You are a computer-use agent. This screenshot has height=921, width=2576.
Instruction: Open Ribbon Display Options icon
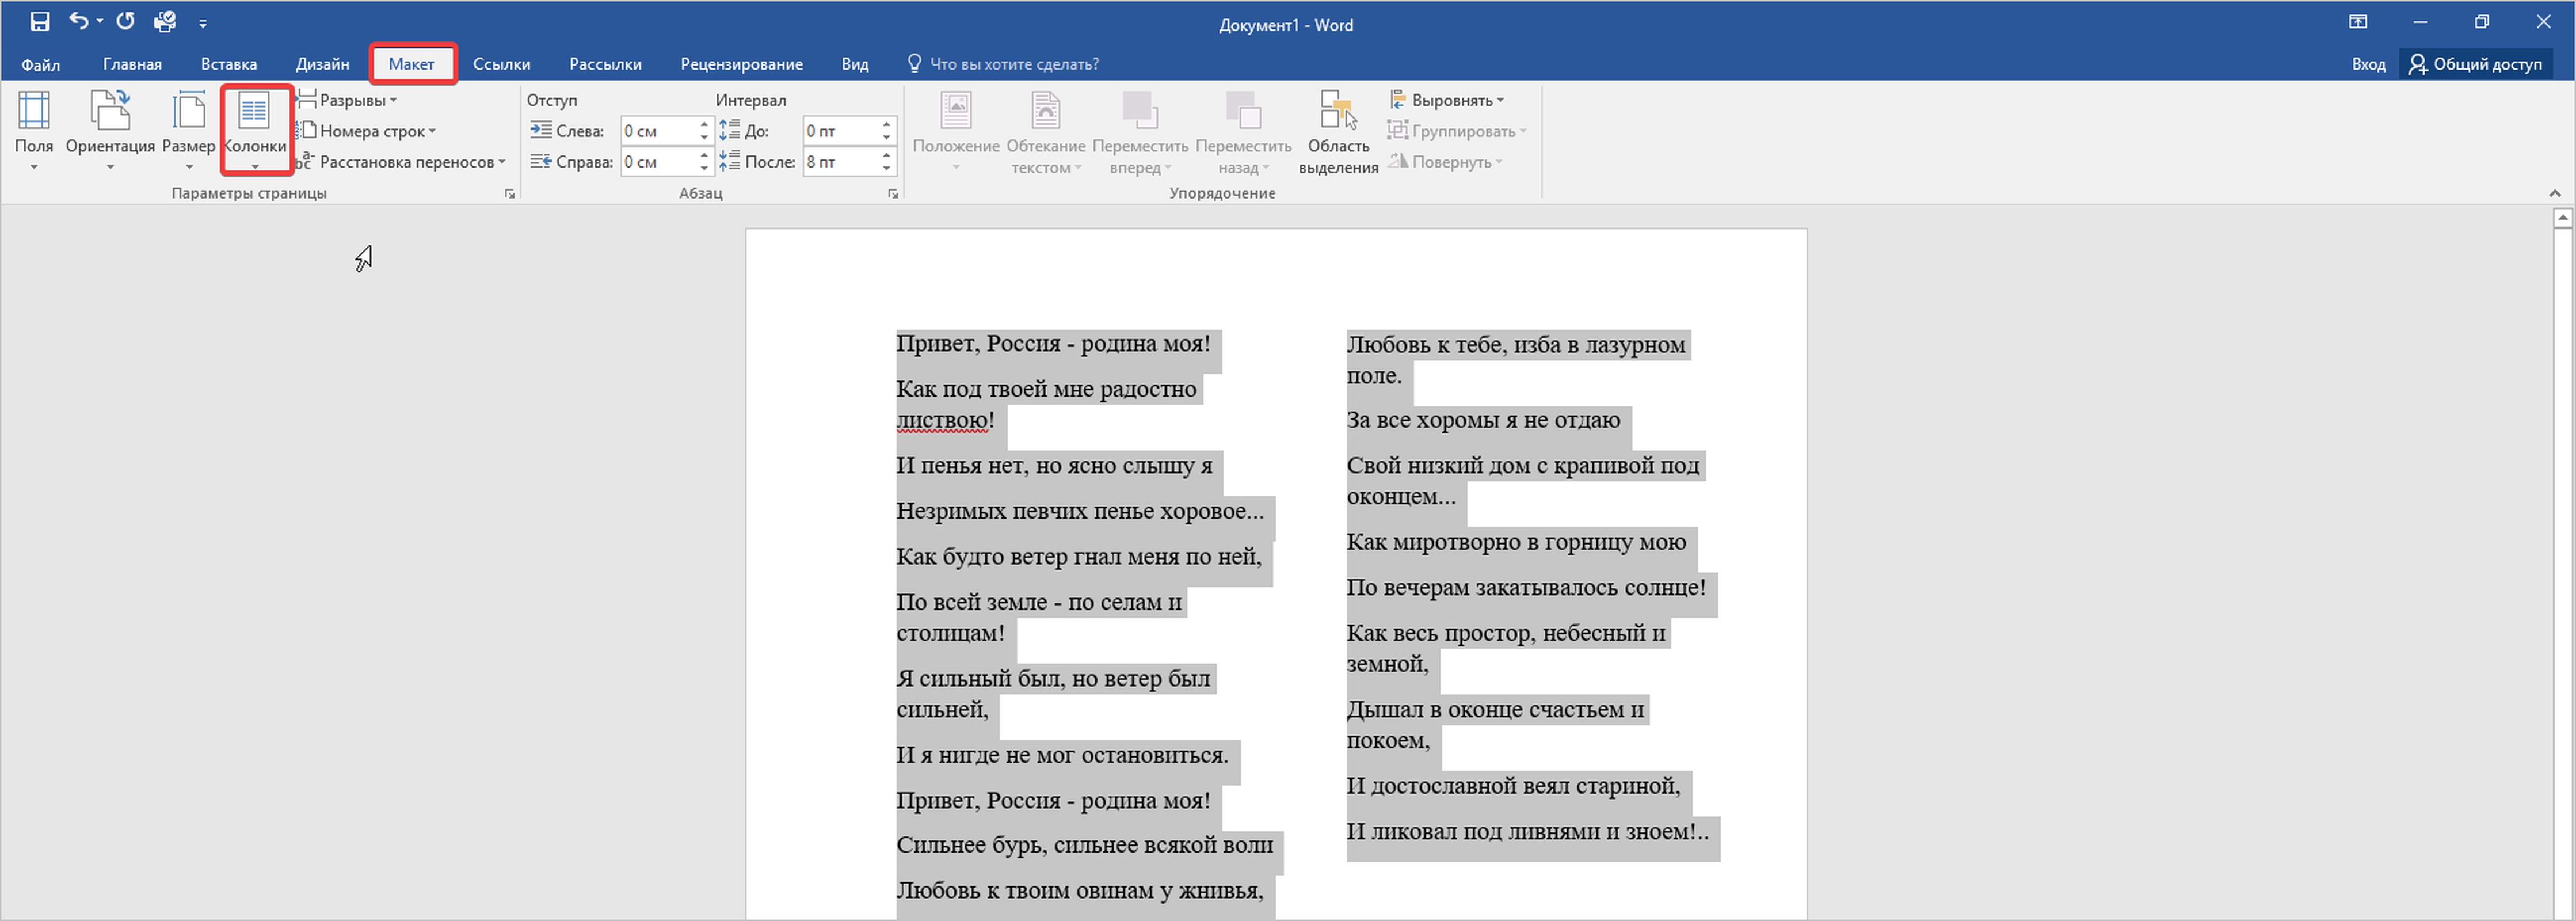point(2358,22)
